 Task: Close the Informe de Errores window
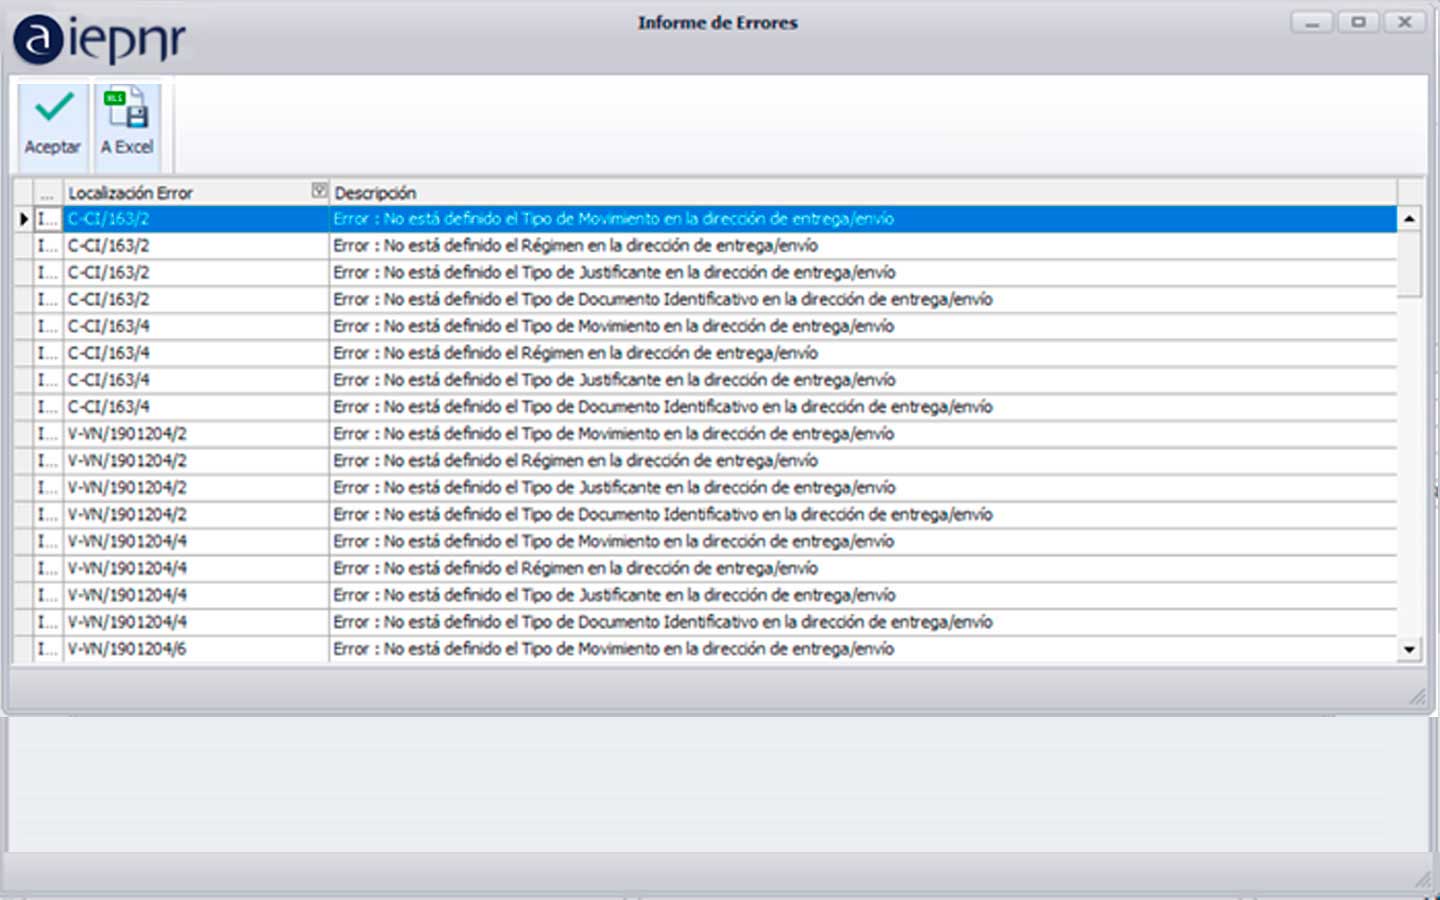[1404, 22]
